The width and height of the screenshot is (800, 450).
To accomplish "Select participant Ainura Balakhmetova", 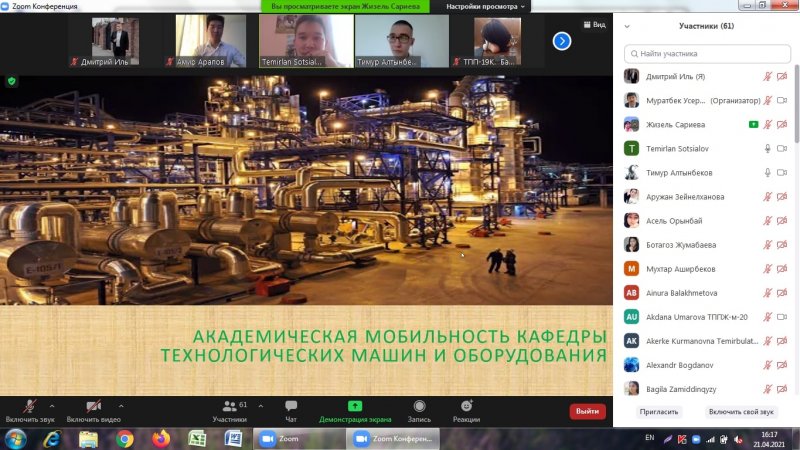I will pyautogui.click(x=706, y=293).
